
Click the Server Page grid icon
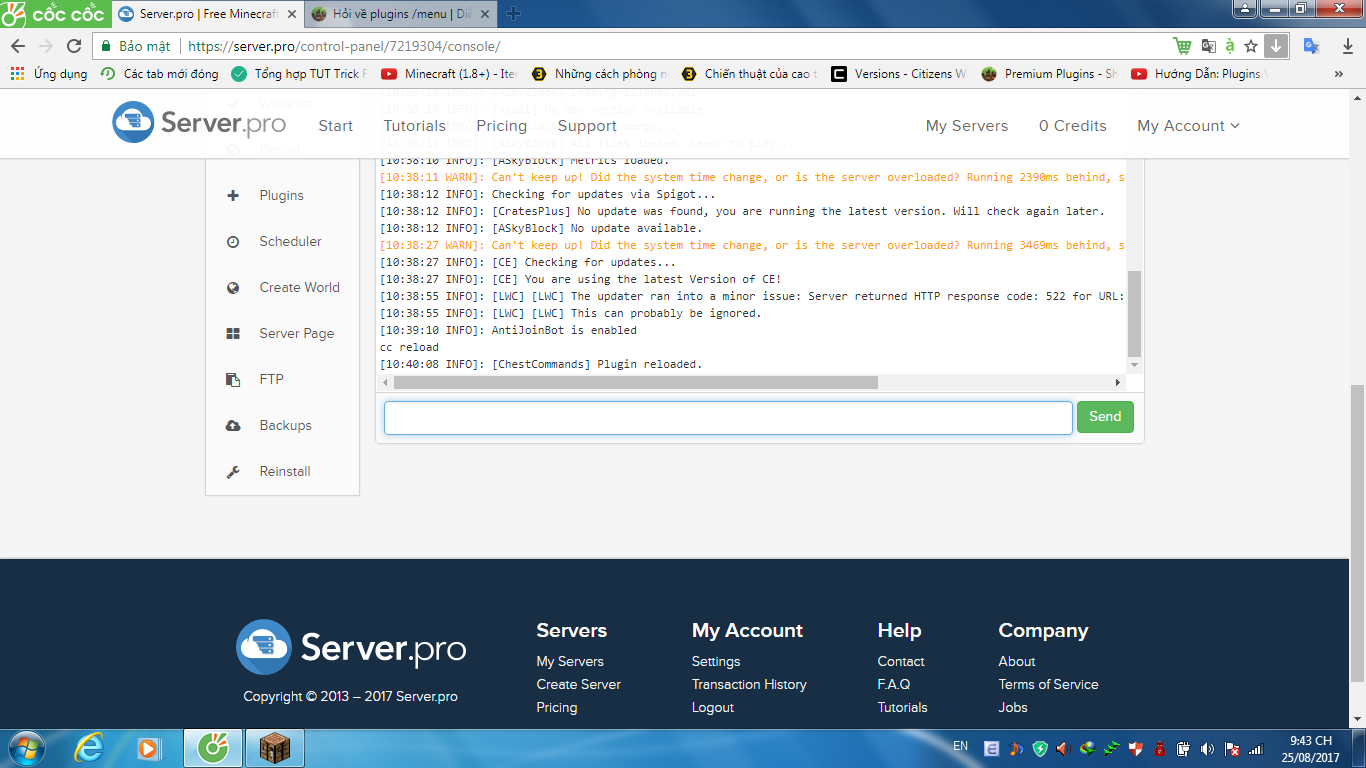[233, 334]
